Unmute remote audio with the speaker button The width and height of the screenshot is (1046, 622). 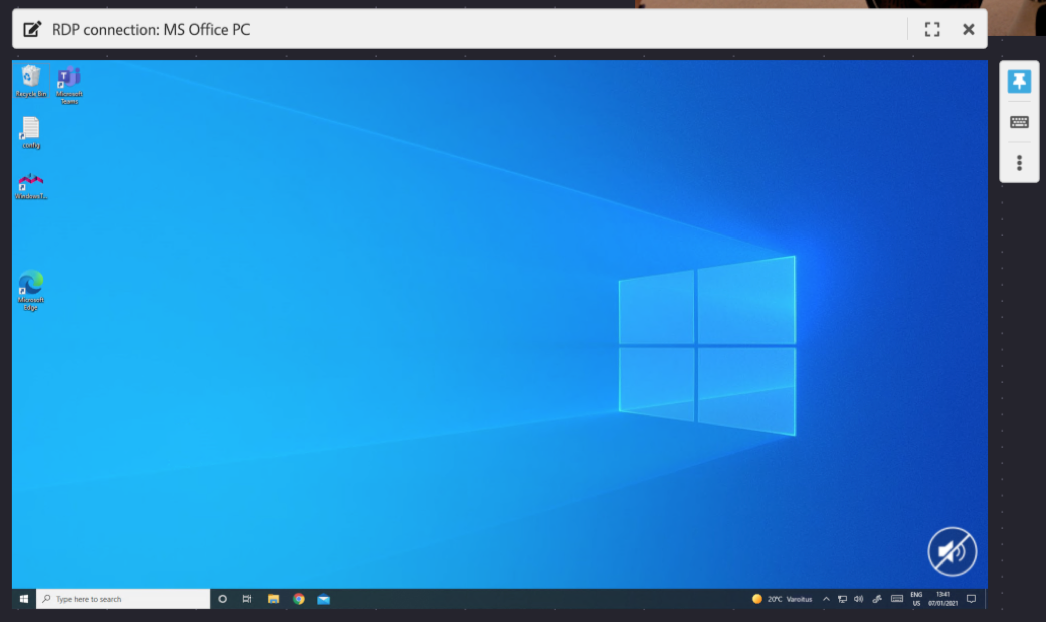tap(951, 551)
